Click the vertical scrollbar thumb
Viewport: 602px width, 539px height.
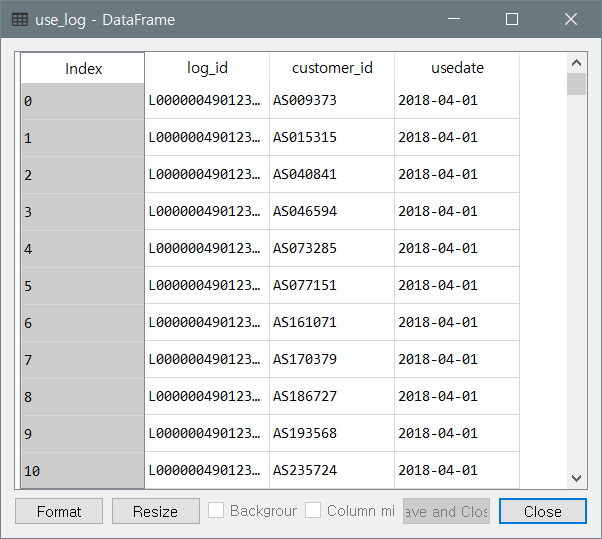coord(576,84)
